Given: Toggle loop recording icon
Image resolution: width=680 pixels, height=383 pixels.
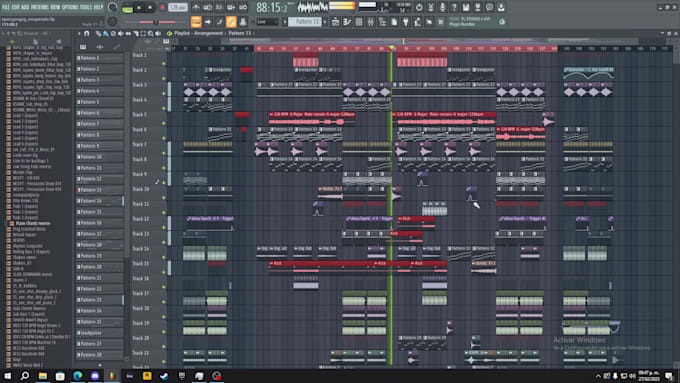Looking at the screenshot, I should click(x=243, y=7).
